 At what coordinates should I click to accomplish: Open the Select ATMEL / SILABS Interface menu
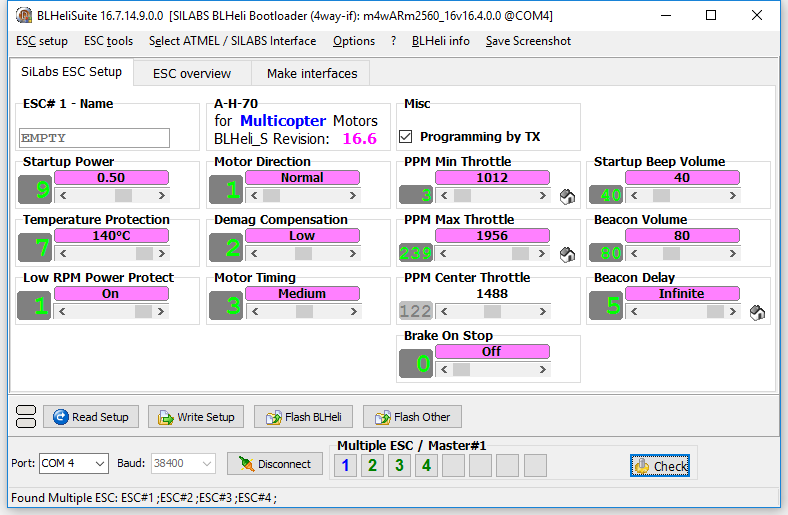click(232, 41)
